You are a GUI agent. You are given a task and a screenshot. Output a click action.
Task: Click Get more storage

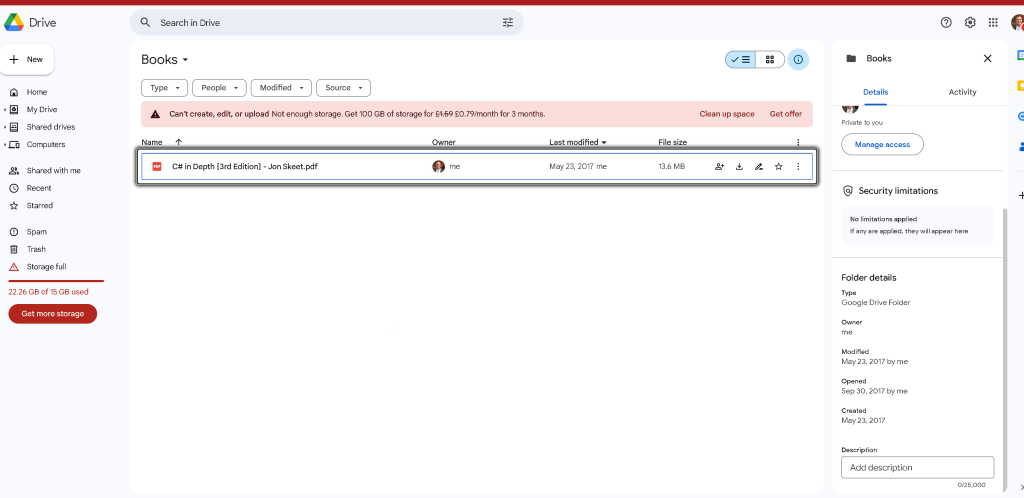[52, 314]
